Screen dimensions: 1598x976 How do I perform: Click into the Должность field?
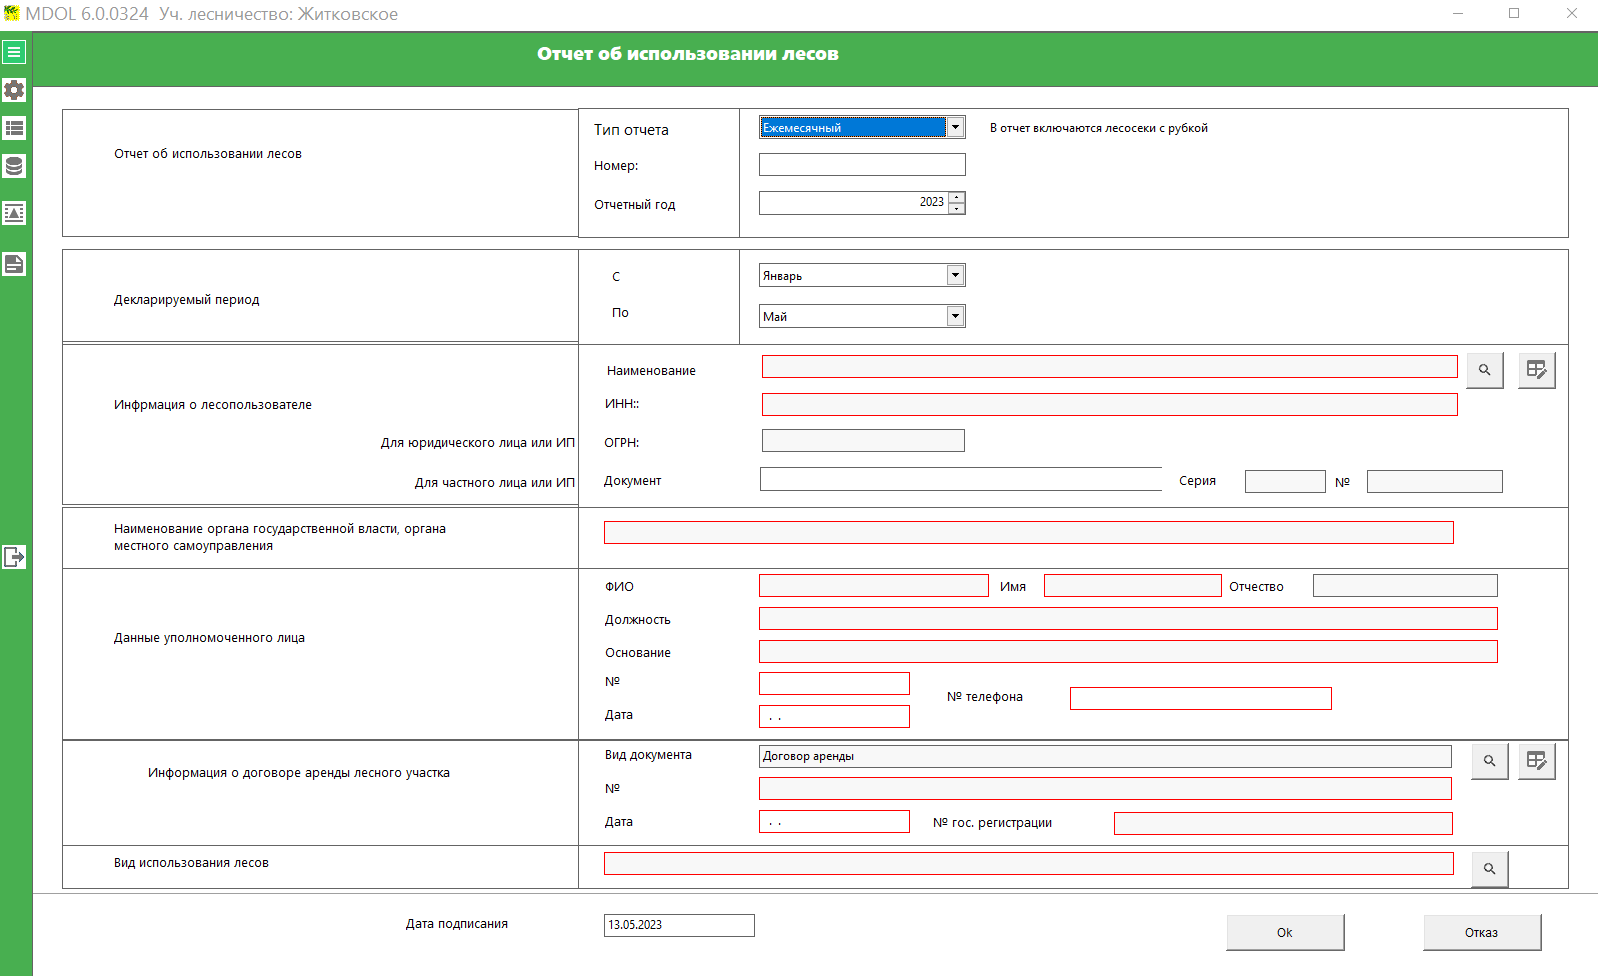coord(1128,619)
